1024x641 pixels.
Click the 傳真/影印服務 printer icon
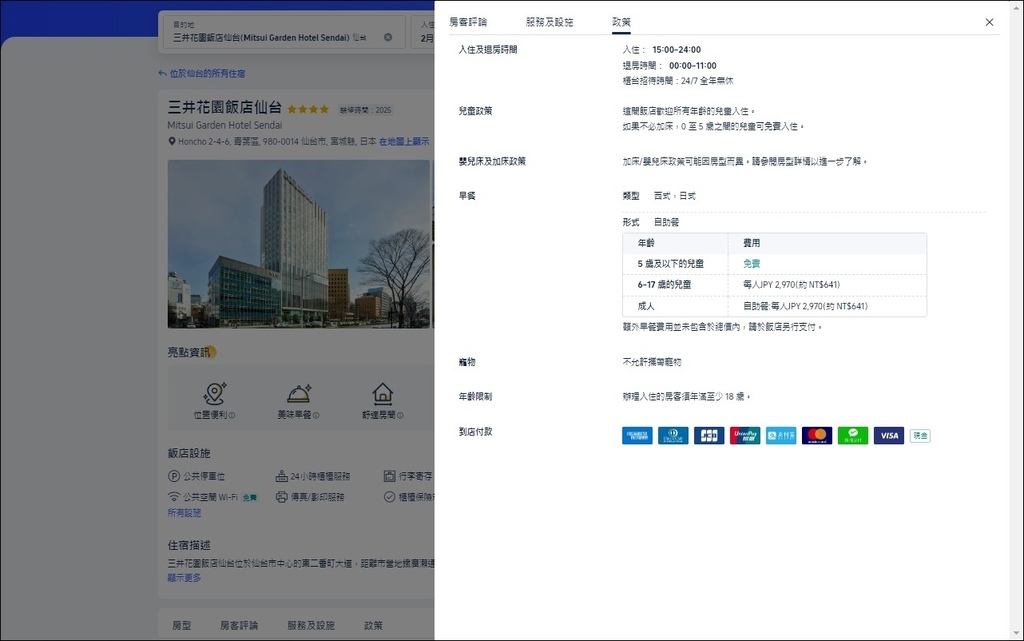pyautogui.click(x=281, y=497)
